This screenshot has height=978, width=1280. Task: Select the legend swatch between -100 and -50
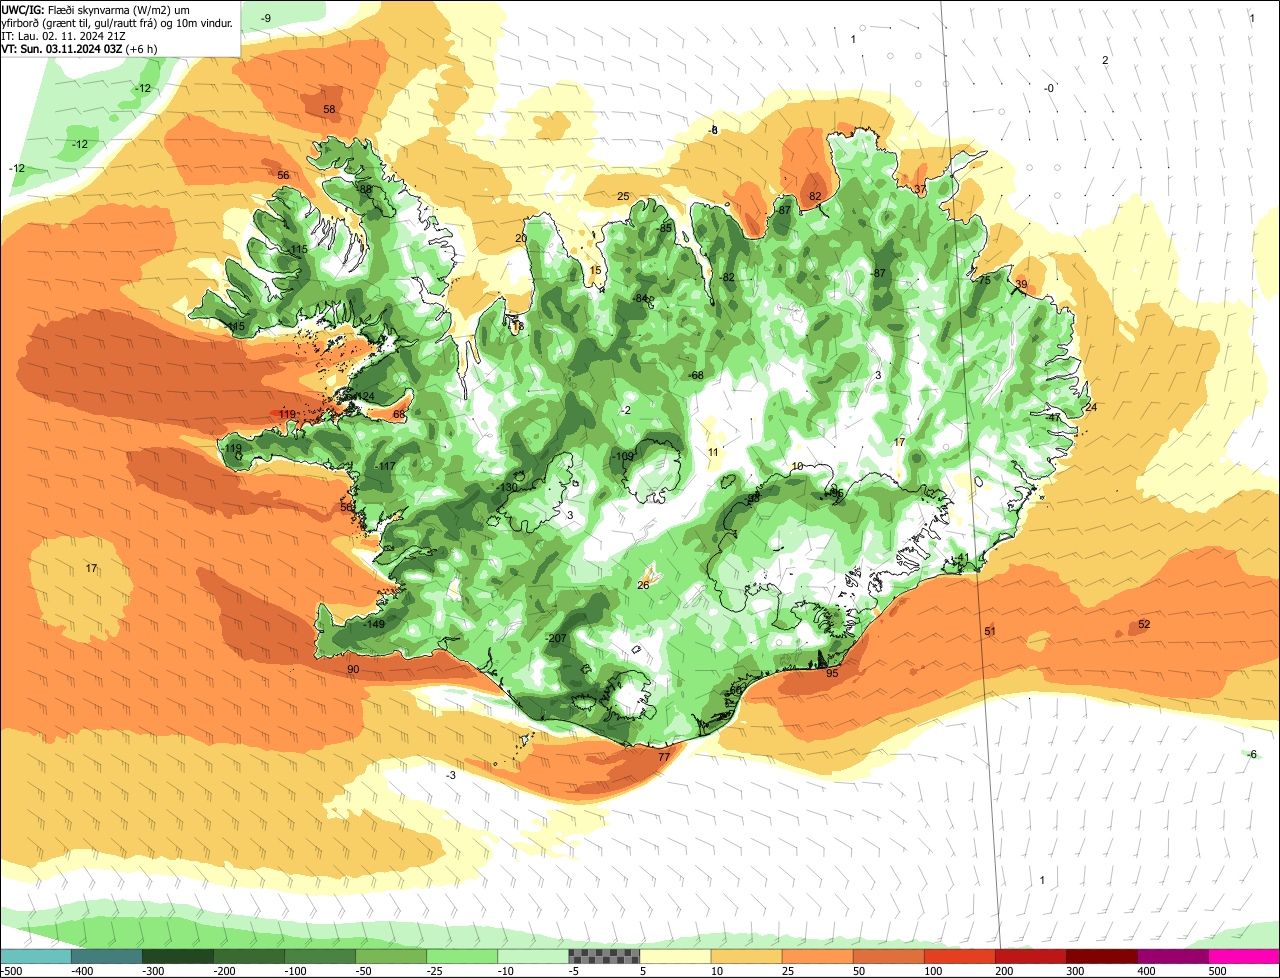(x=320, y=957)
